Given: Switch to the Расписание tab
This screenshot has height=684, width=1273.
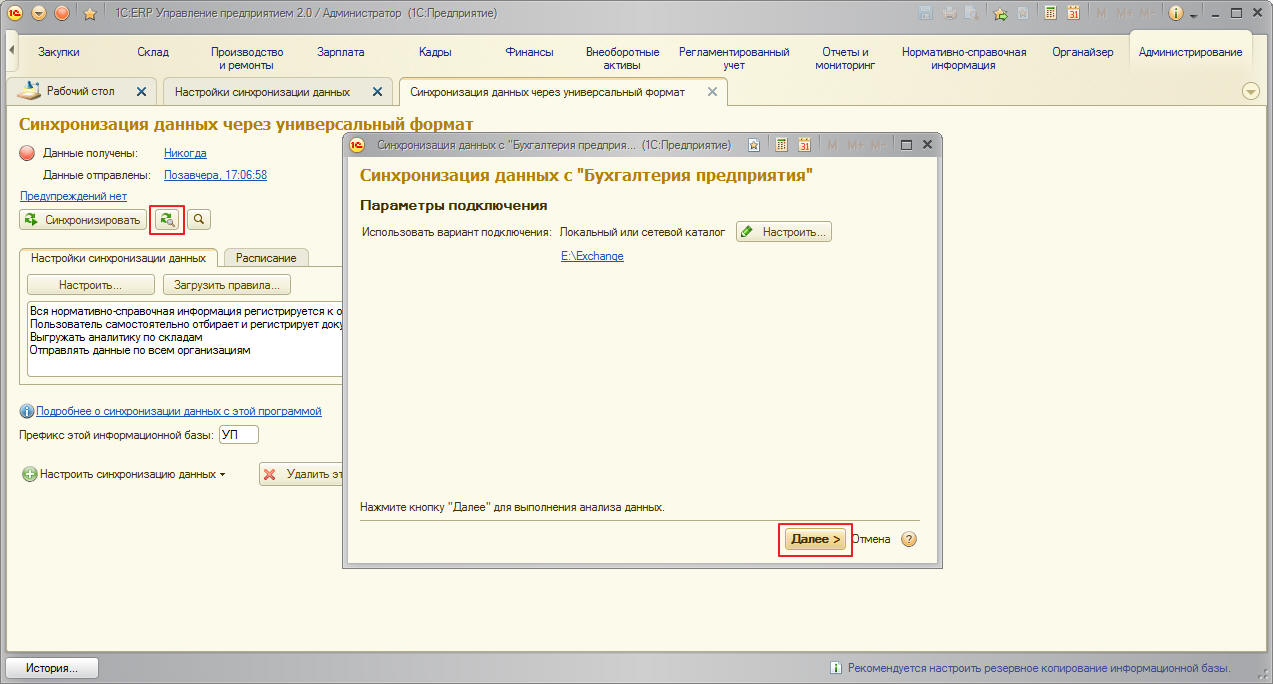Looking at the screenshot, I should pyautogui.click(x=266, y=257).
